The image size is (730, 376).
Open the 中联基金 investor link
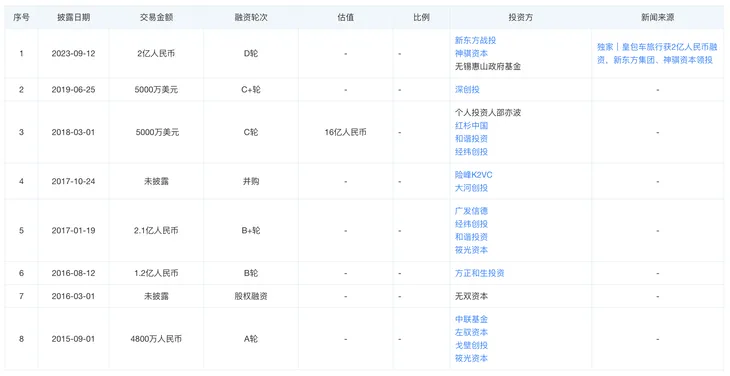point(471,319)
